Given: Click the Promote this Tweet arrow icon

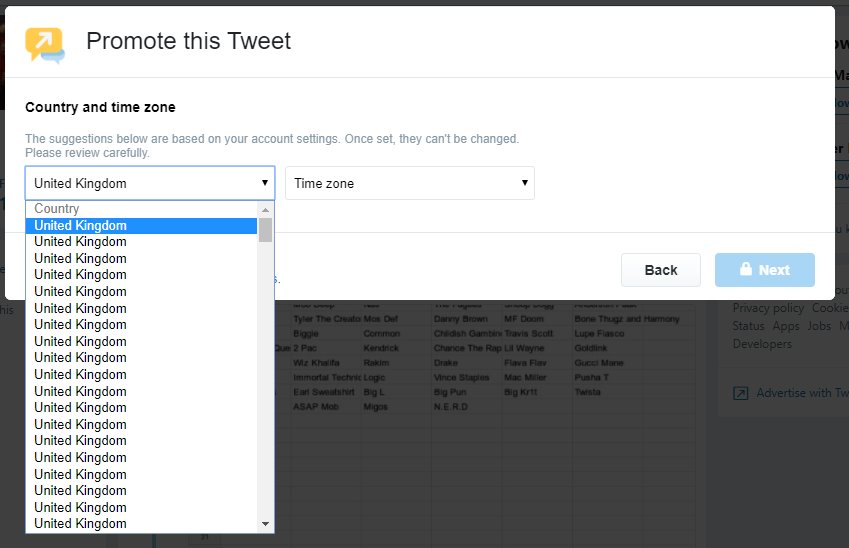Looking at the screenshot, I should point(44,45).
